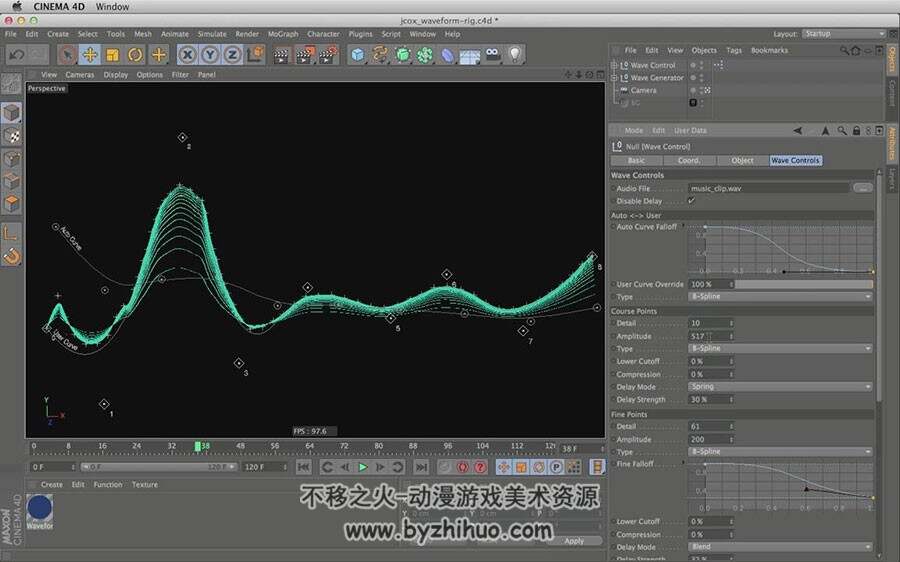The height and width of the screenshot is (562, 900).
Task: Open the vertical Attributes side tab
Action: coord(893,144)
